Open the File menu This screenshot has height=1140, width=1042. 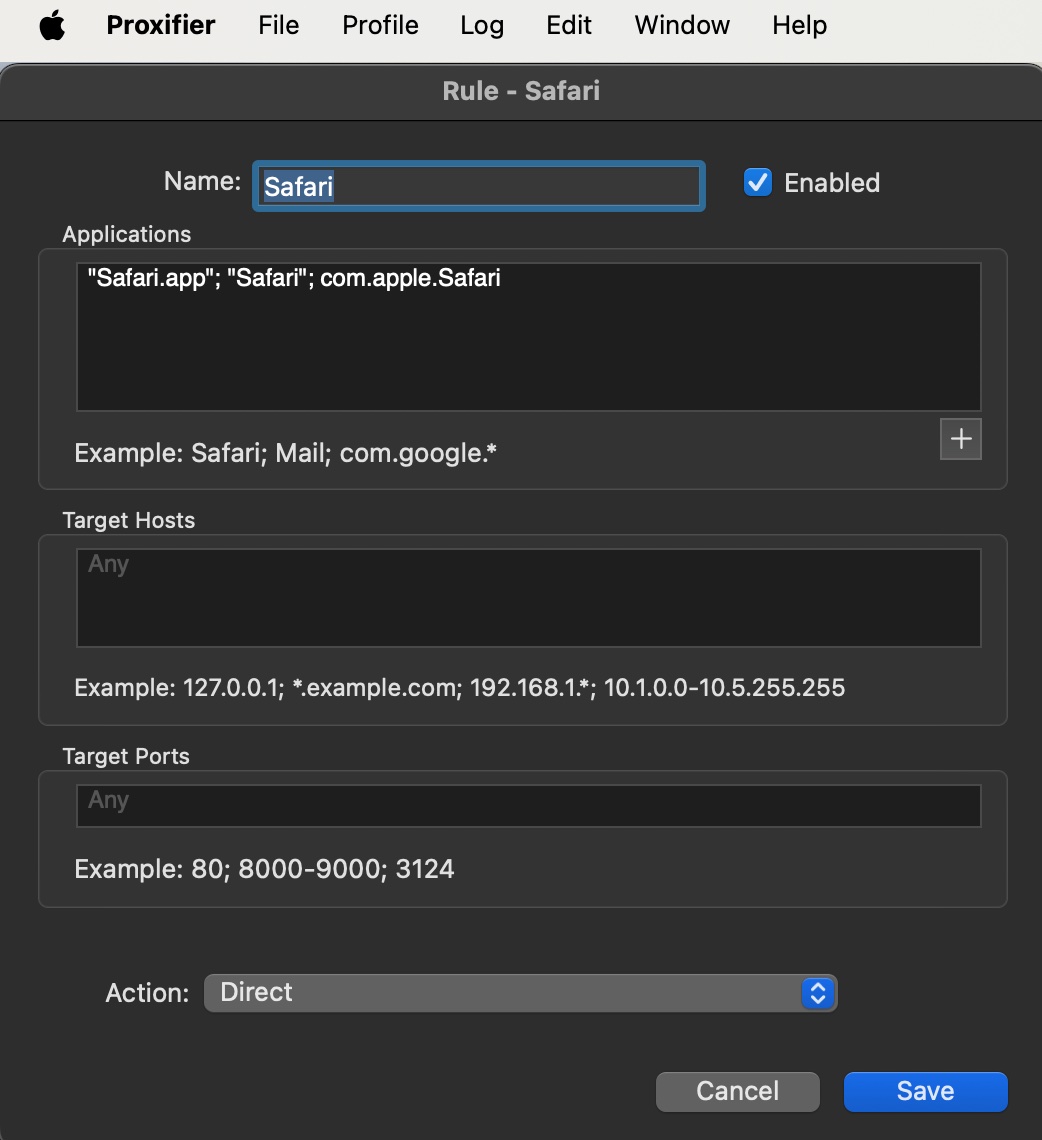278,26
